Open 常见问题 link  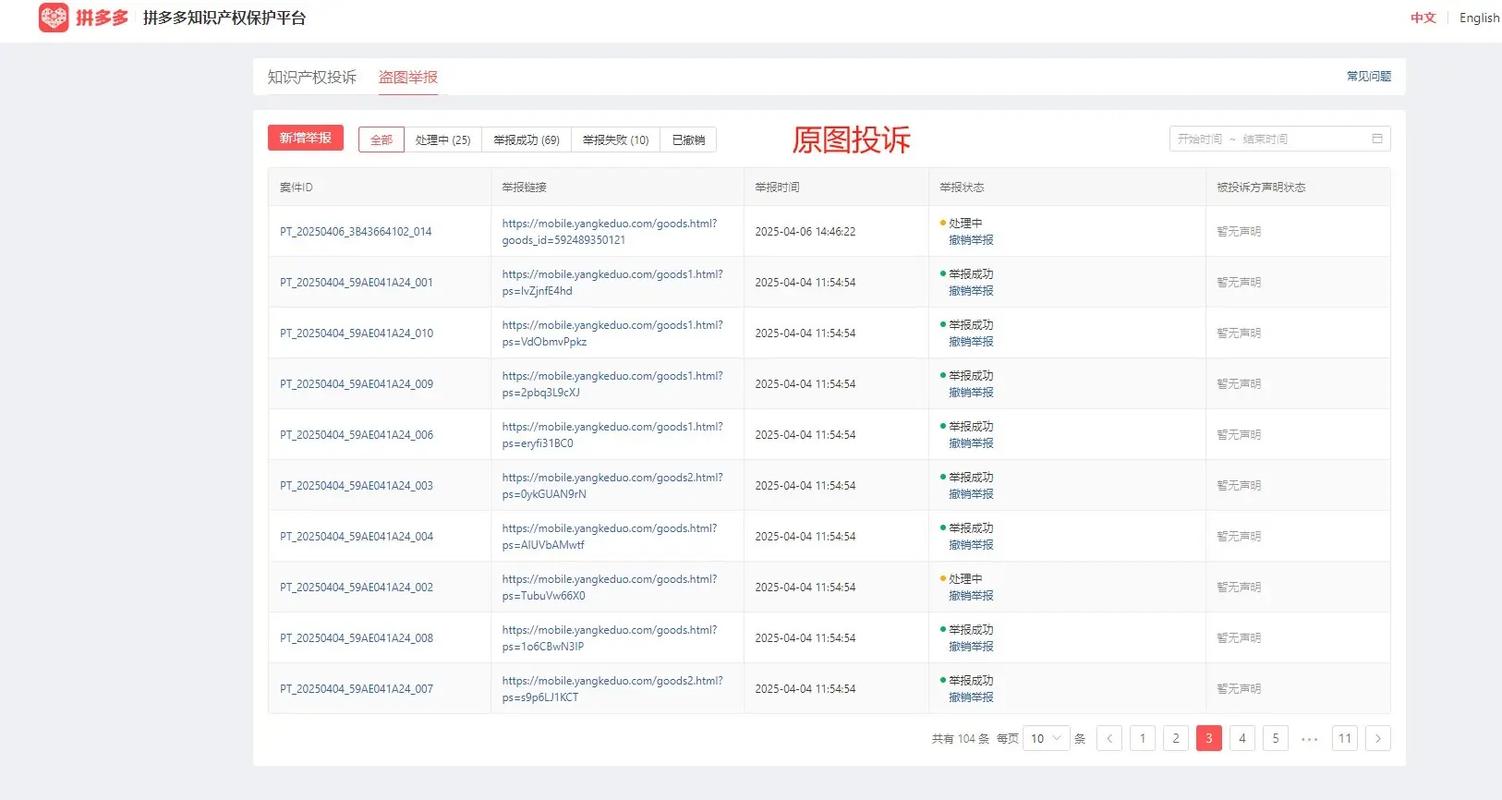click(x=1369, y=76)
